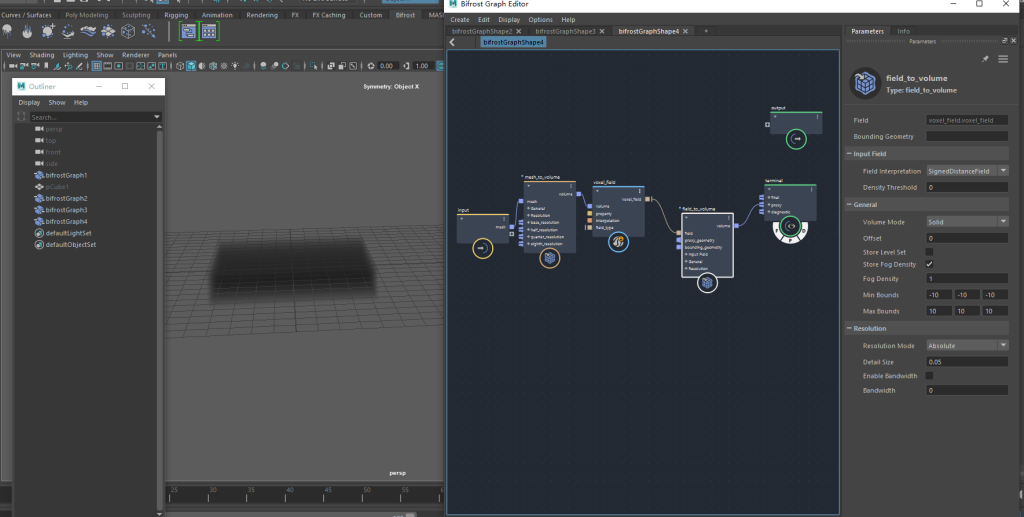Image resolution: width=1024 pixels, height=517 pixels.
Task: Toggle the Store Level Set checkbox
Action: pos(929,251)
